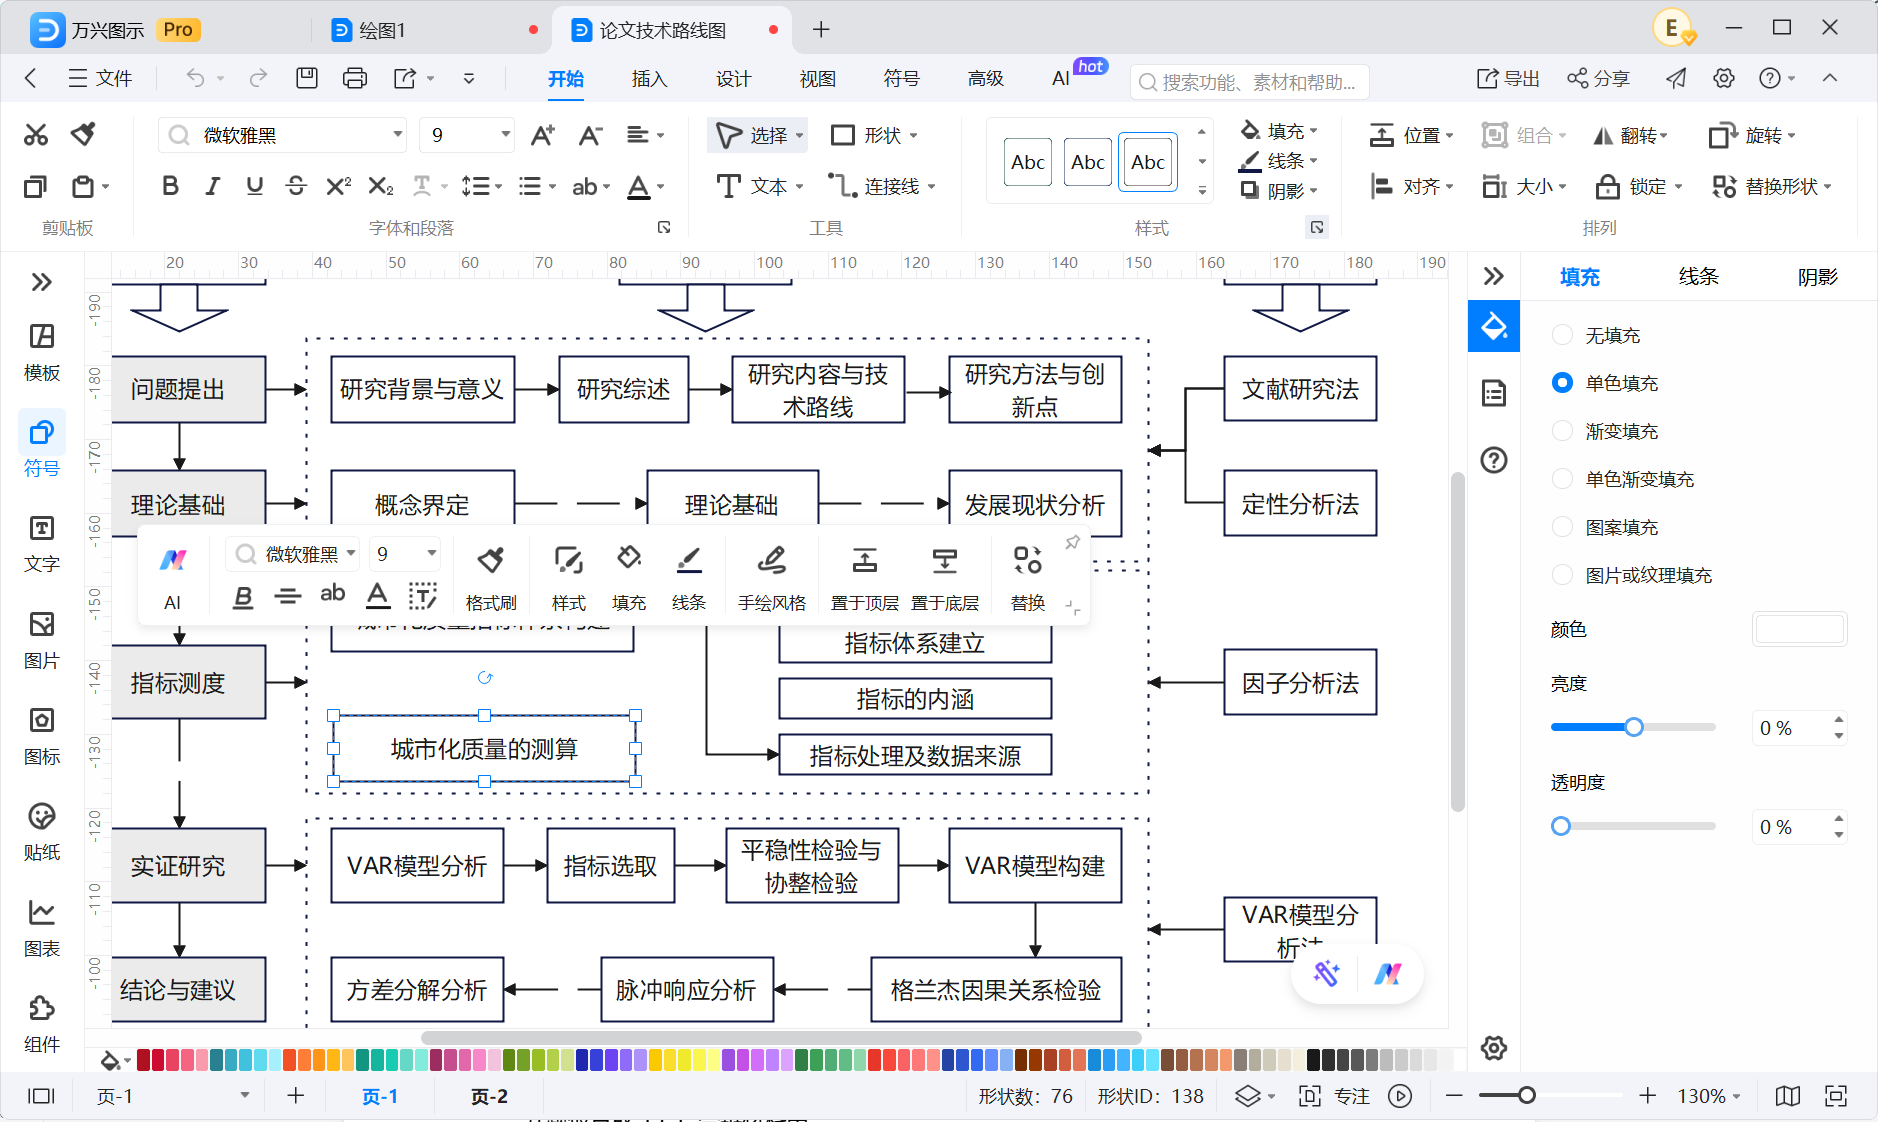This screenshot has width=1878, height=1122.
Task: Select 无填充 no fill radio option
Action: click(1562, 335)
